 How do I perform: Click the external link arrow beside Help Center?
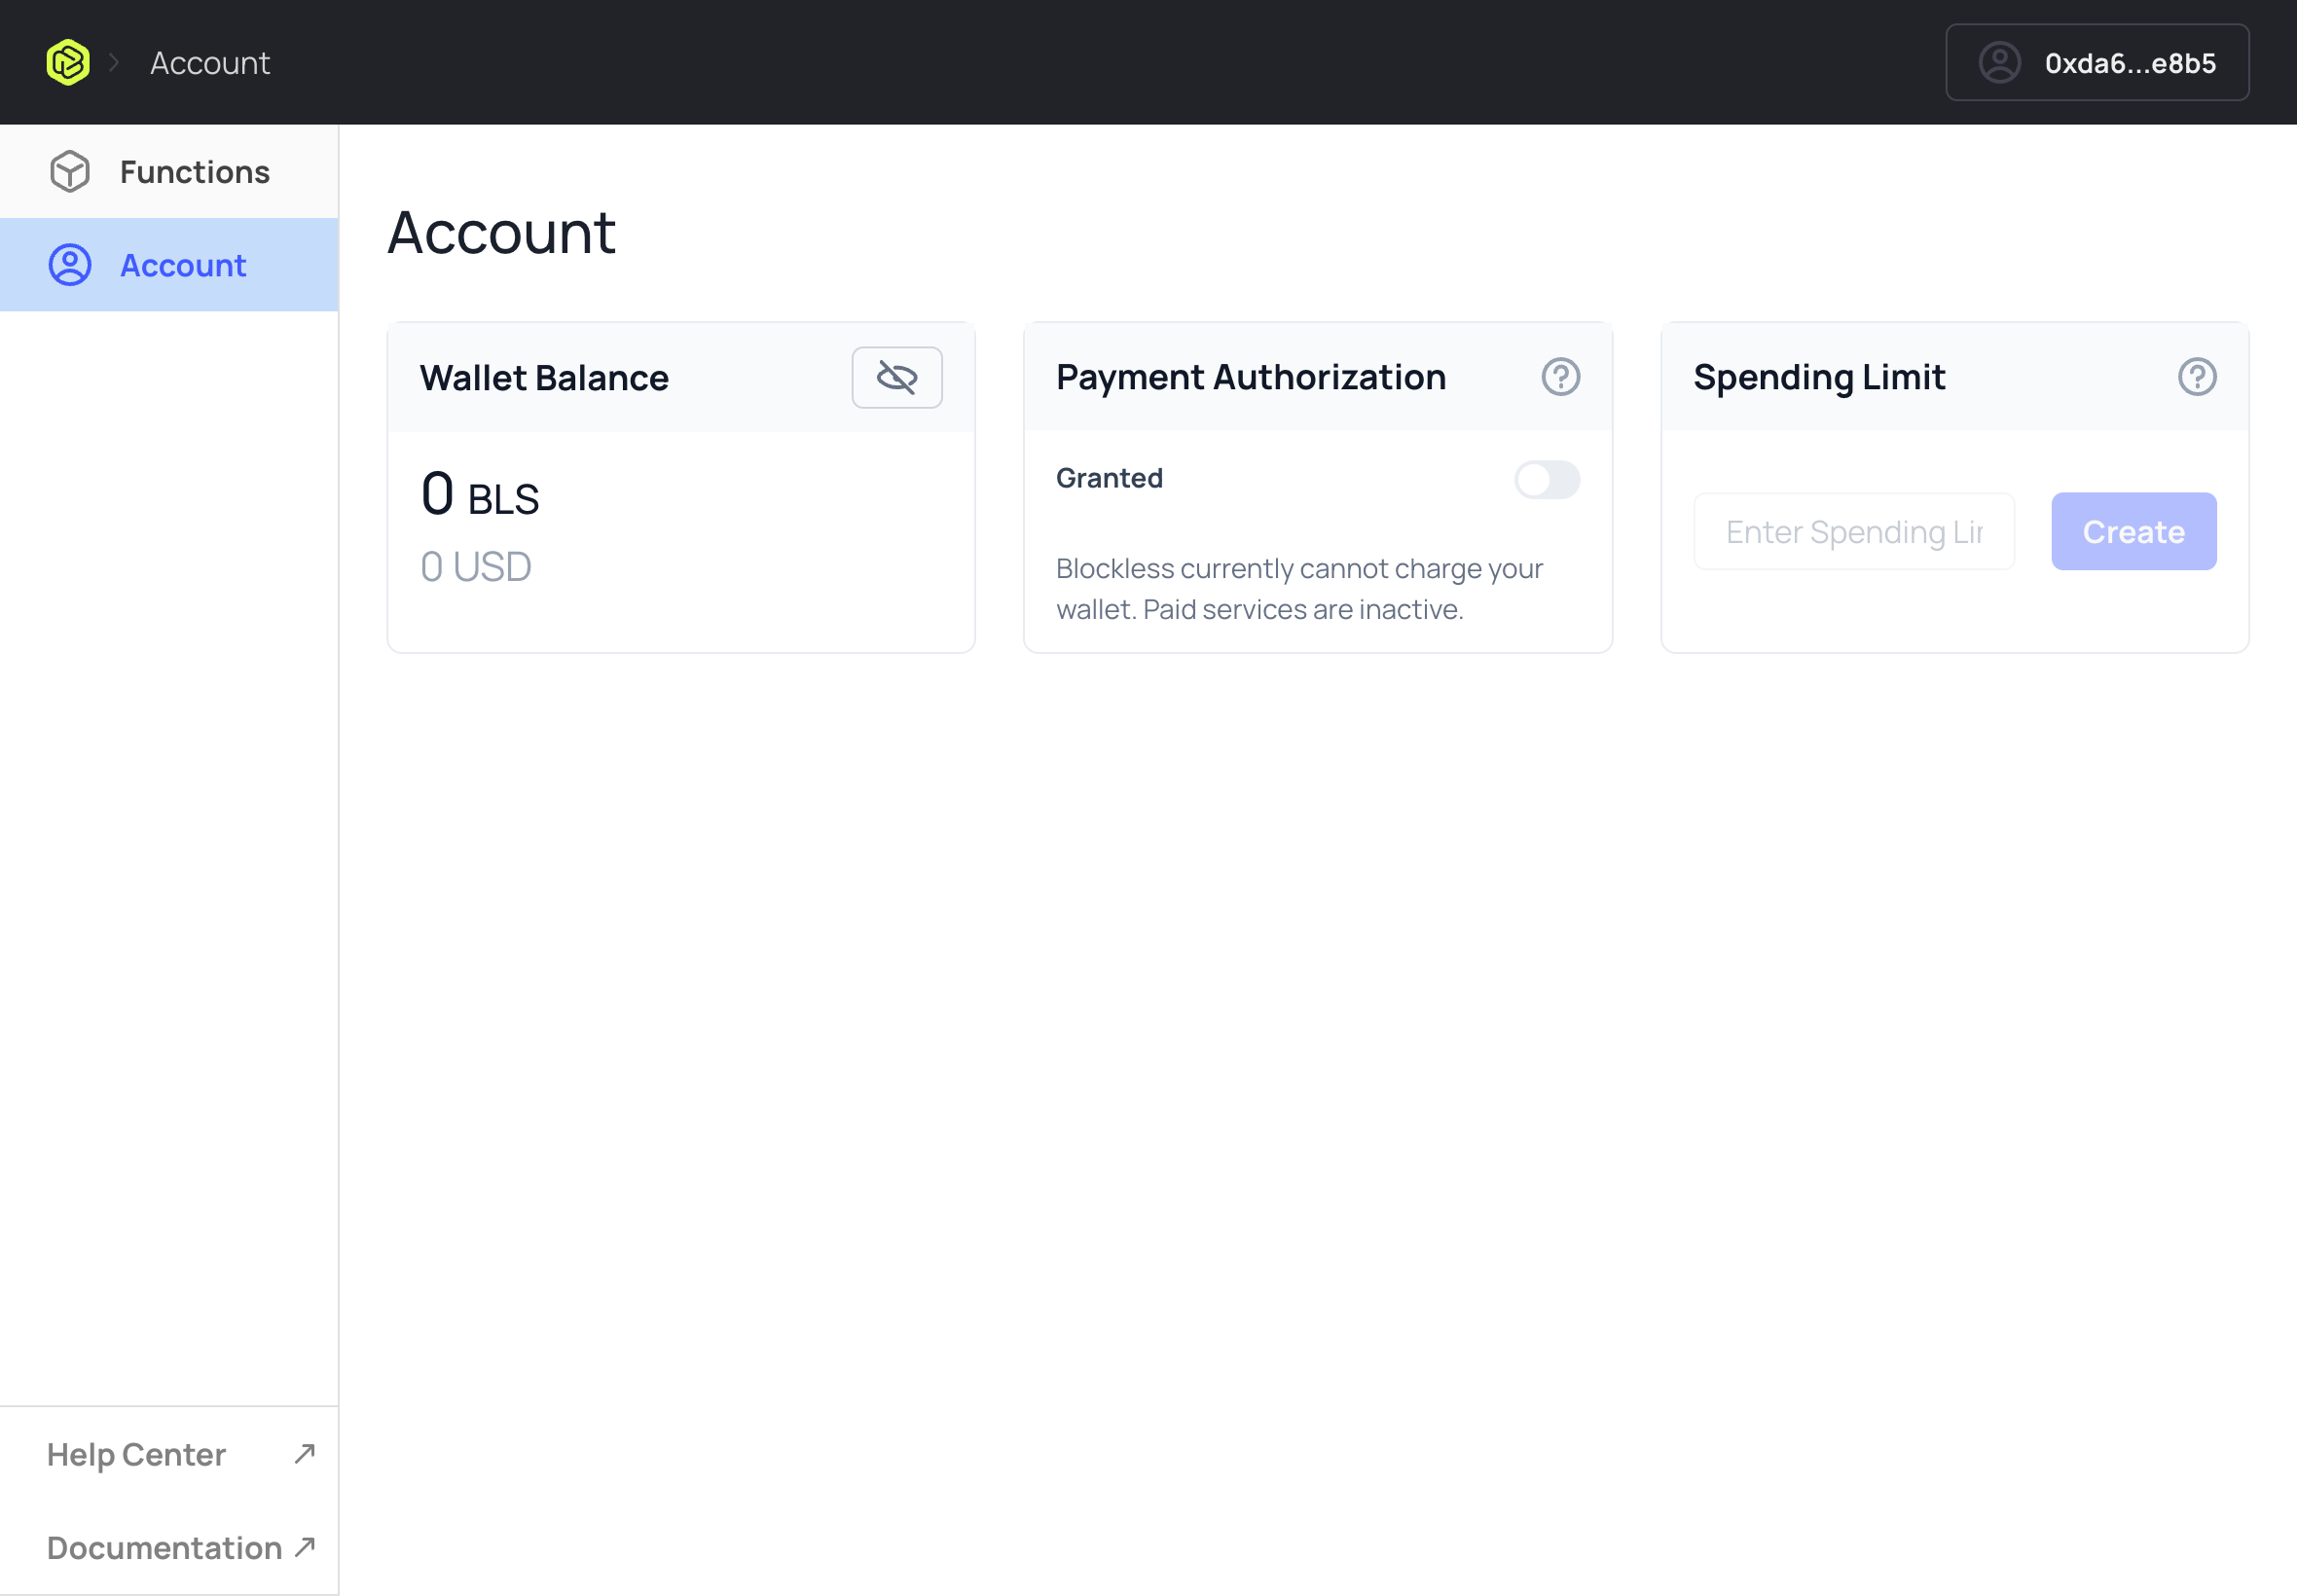(x=303, y=1454)
